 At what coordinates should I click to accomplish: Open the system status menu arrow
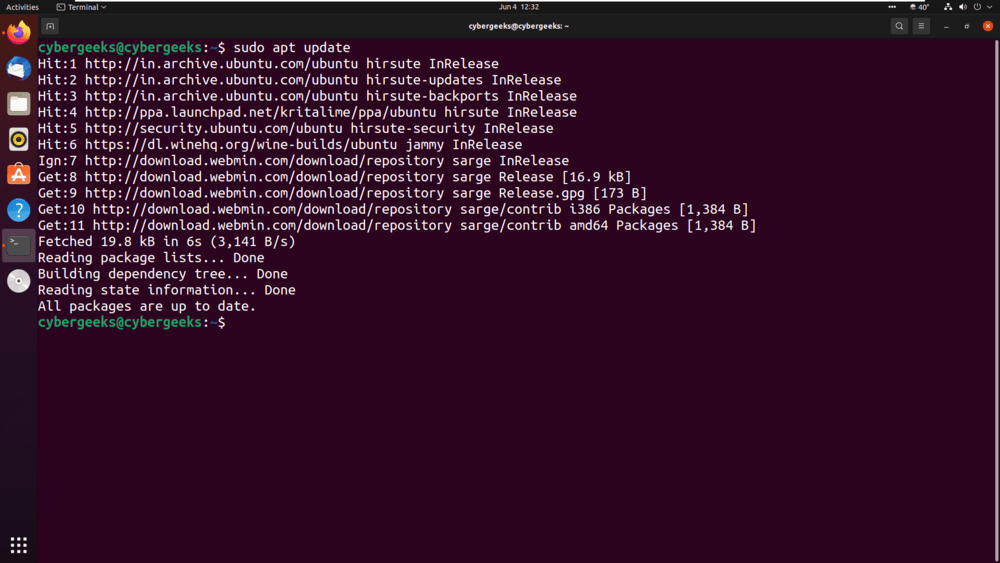pos(990,7)
